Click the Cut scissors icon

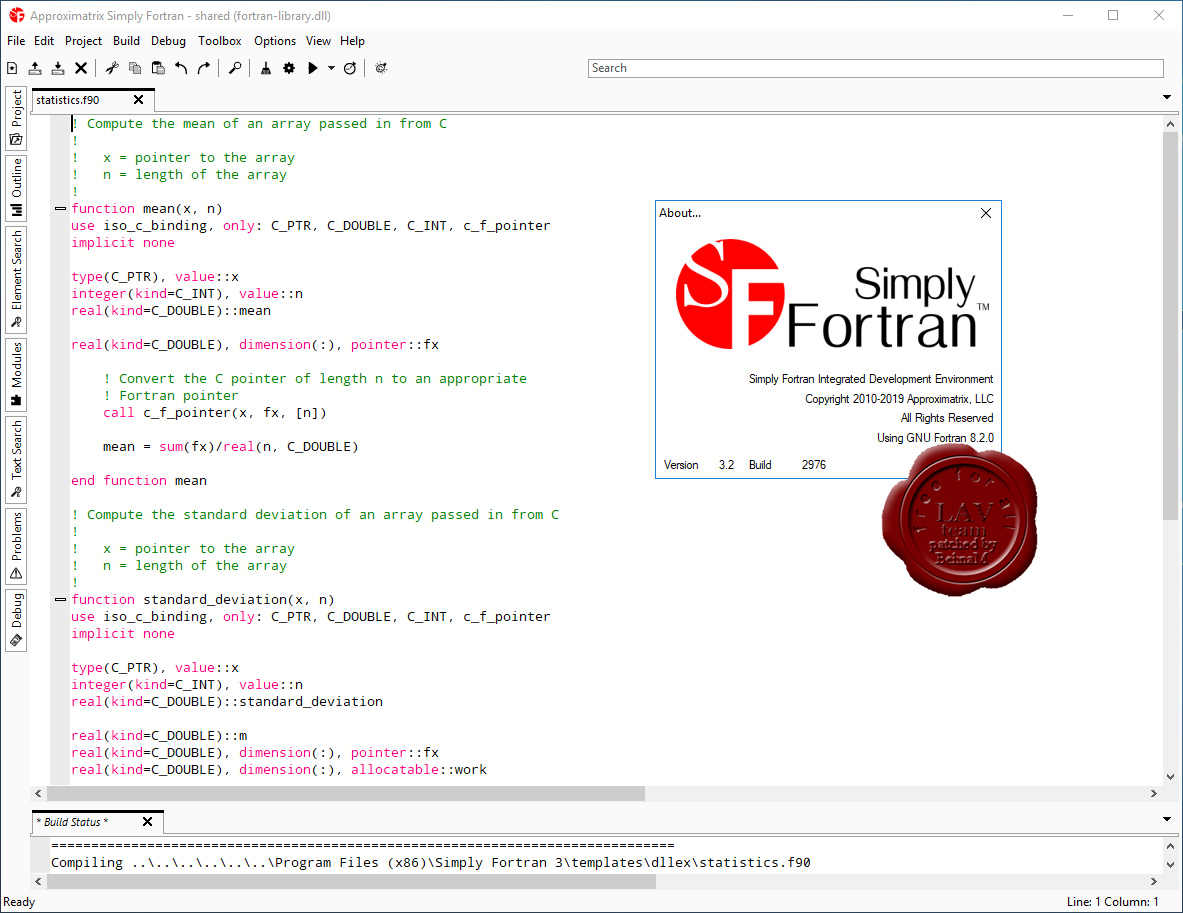tap(112, 69)
